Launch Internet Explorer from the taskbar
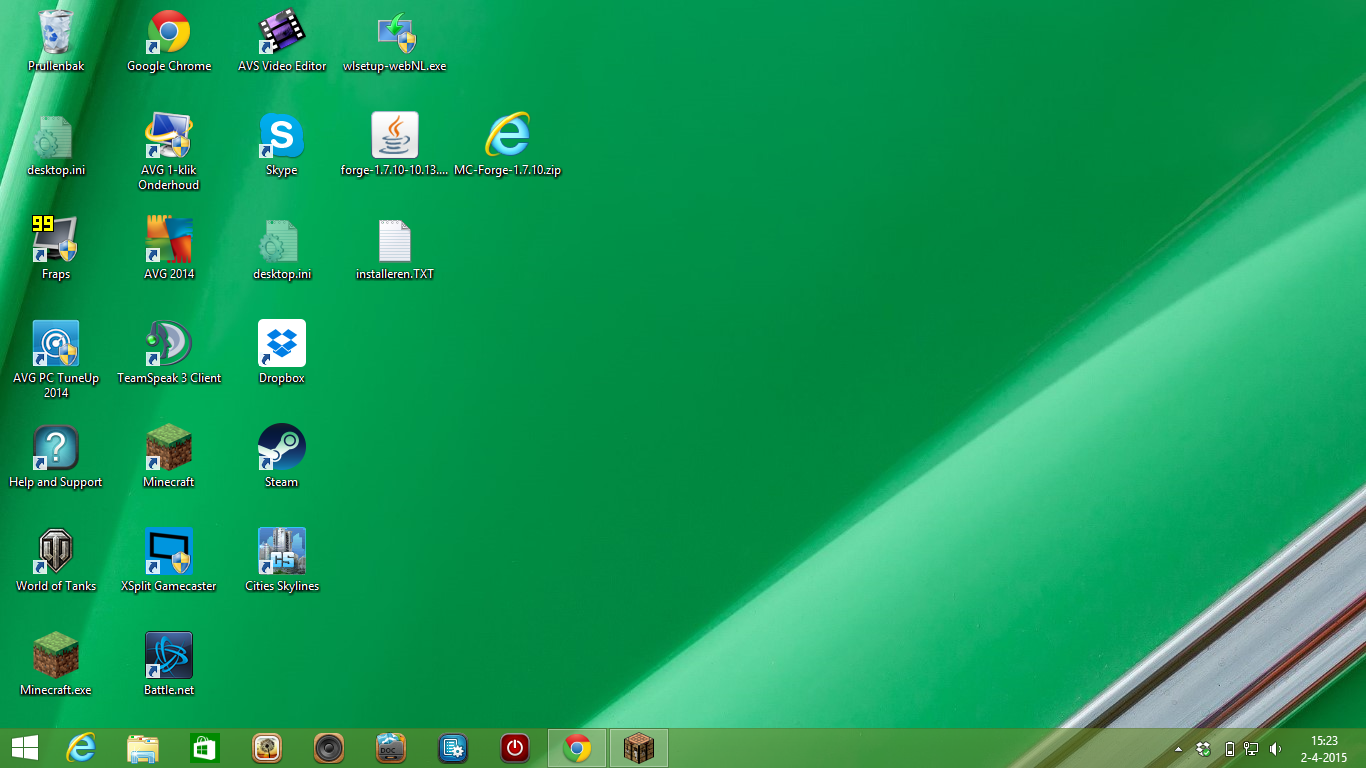 [x=81, y=748]
